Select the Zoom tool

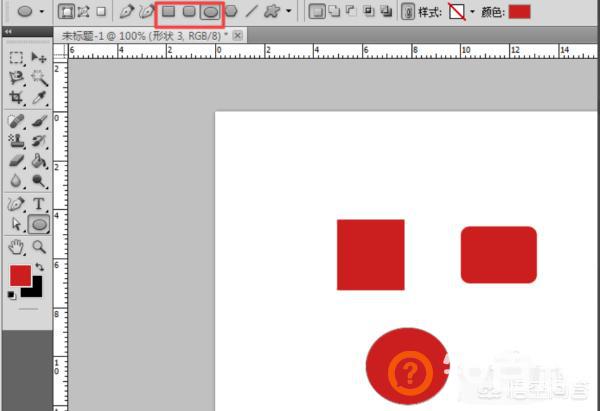[x=39, y=247]
